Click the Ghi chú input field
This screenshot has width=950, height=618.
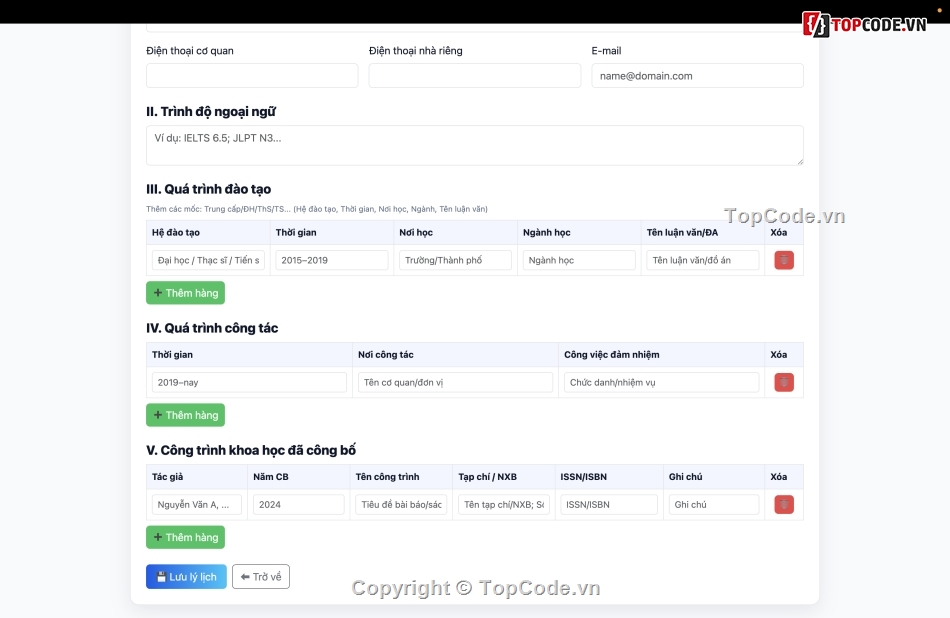pos(714,505)
